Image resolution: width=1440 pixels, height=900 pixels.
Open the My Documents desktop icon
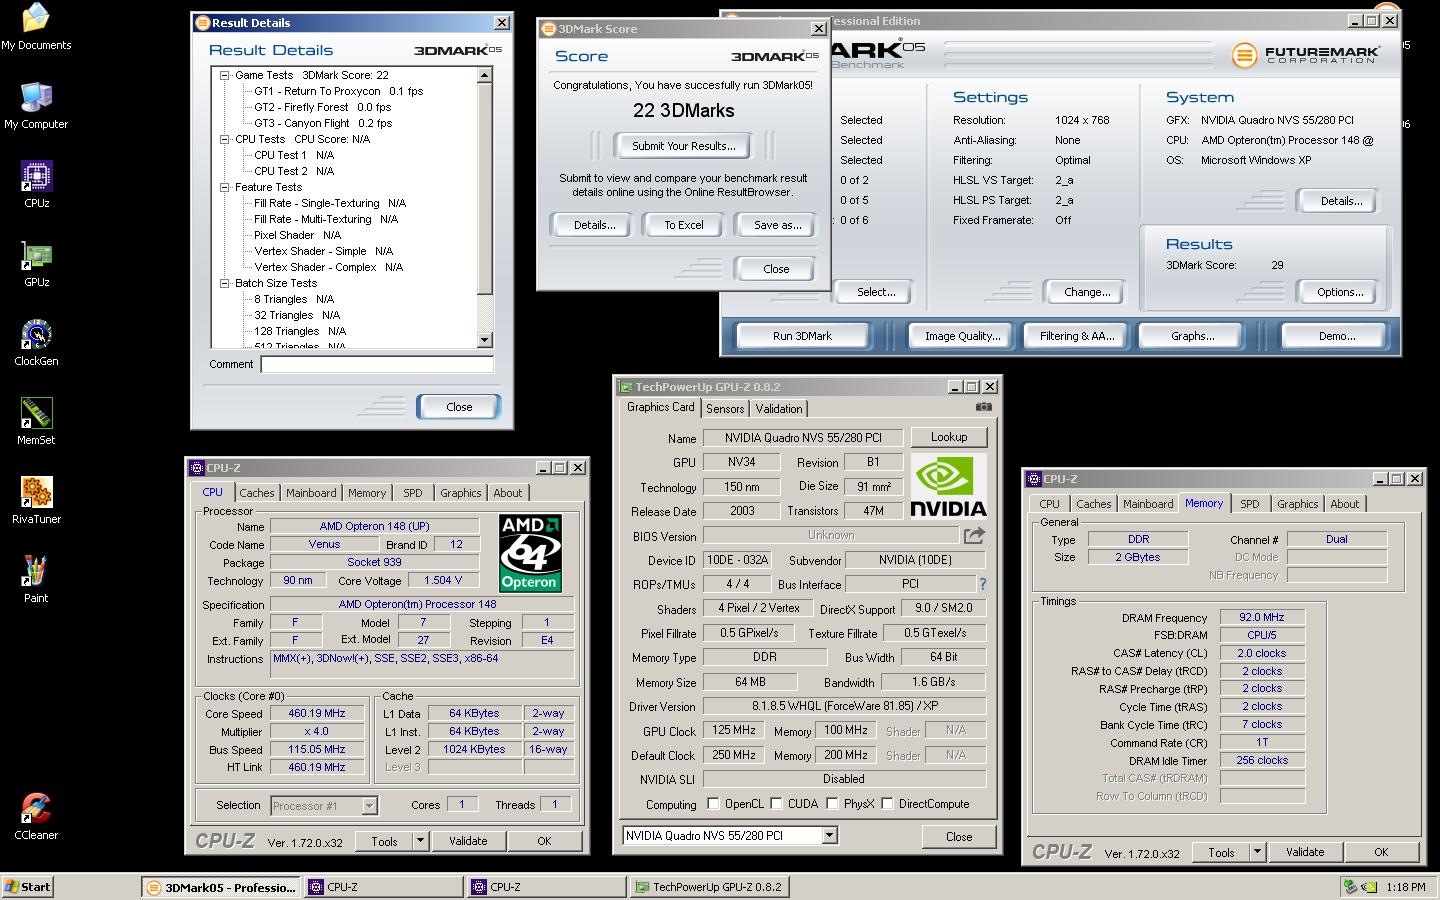pos(36,26)
